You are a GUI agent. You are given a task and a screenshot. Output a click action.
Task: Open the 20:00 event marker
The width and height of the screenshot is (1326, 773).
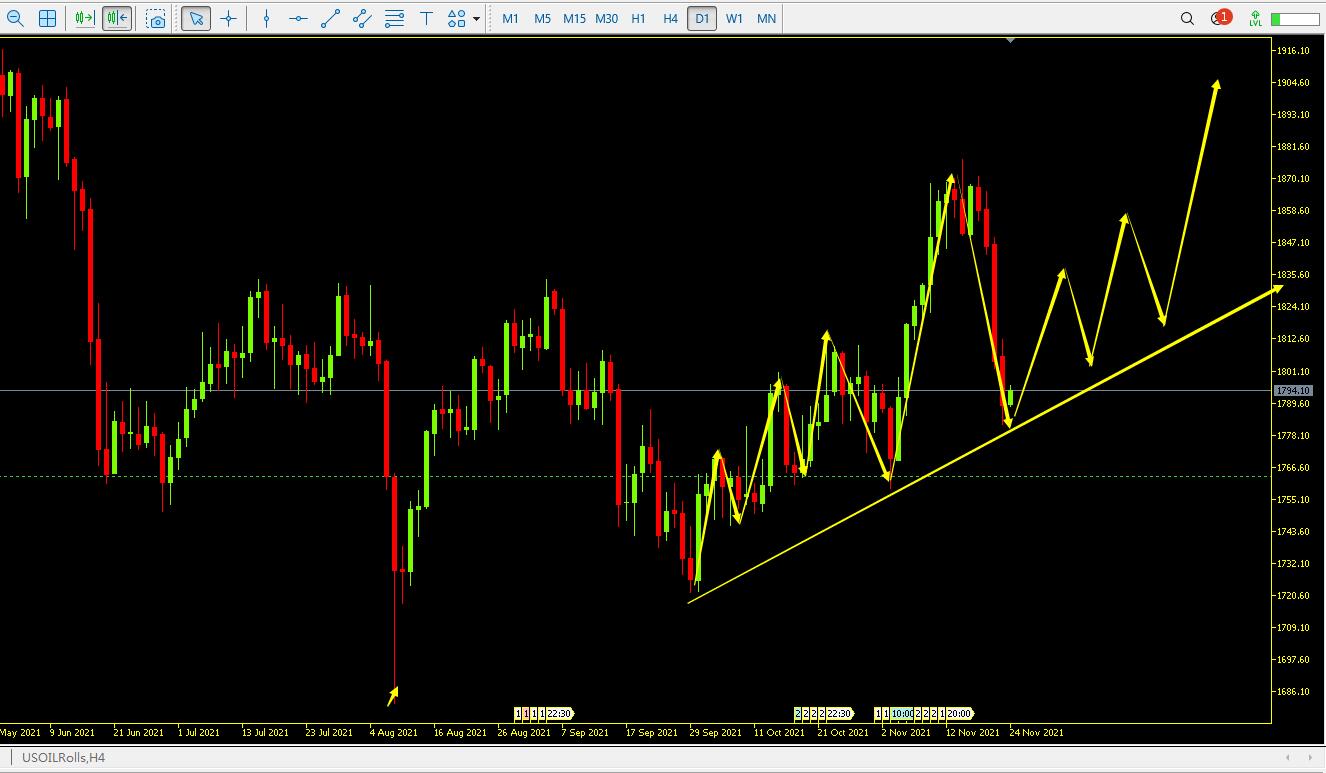click(960, 714)
